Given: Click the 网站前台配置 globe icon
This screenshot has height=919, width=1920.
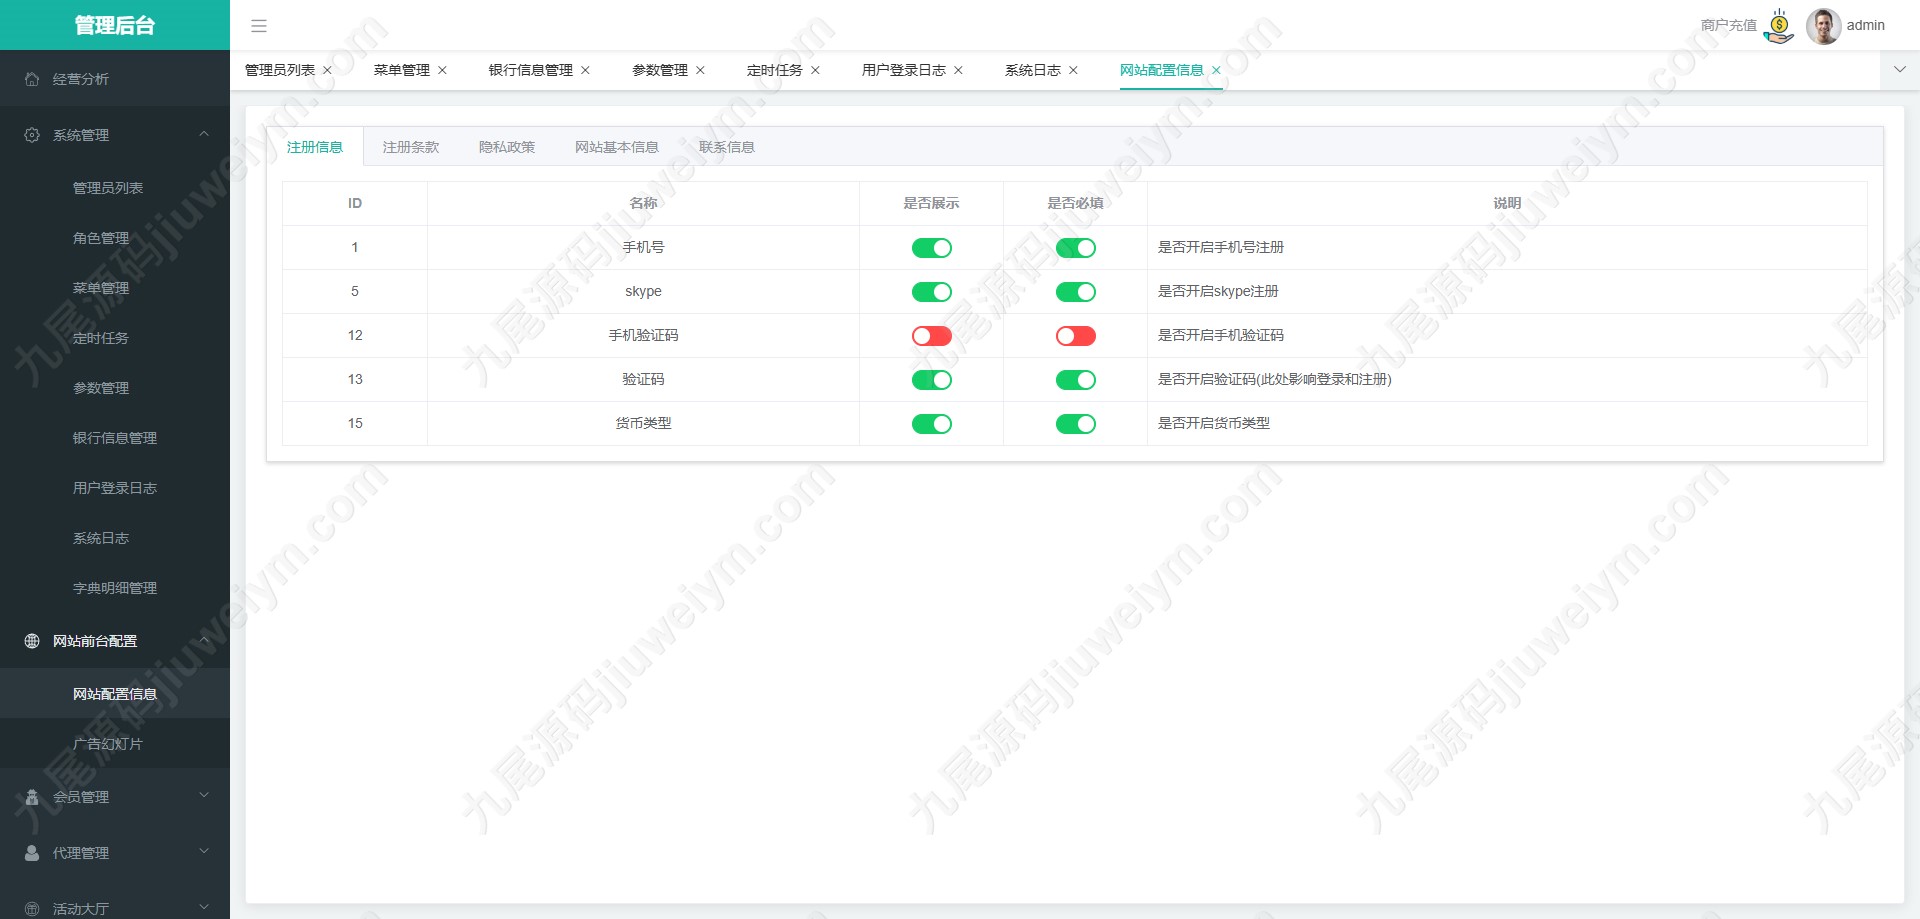Looking at the screenshot, I should (x=32, y=641).
